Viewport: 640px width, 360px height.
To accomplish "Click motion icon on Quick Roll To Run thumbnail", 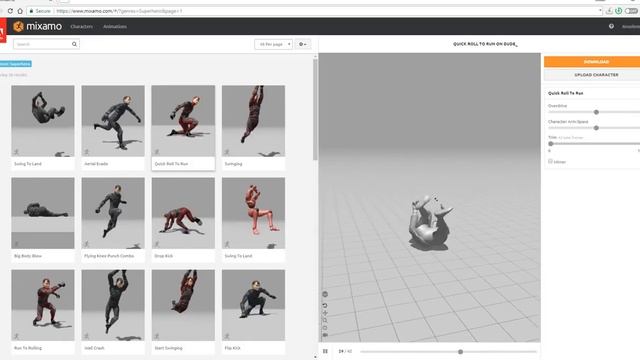I will pyautogui.click(x=157, y=152).
